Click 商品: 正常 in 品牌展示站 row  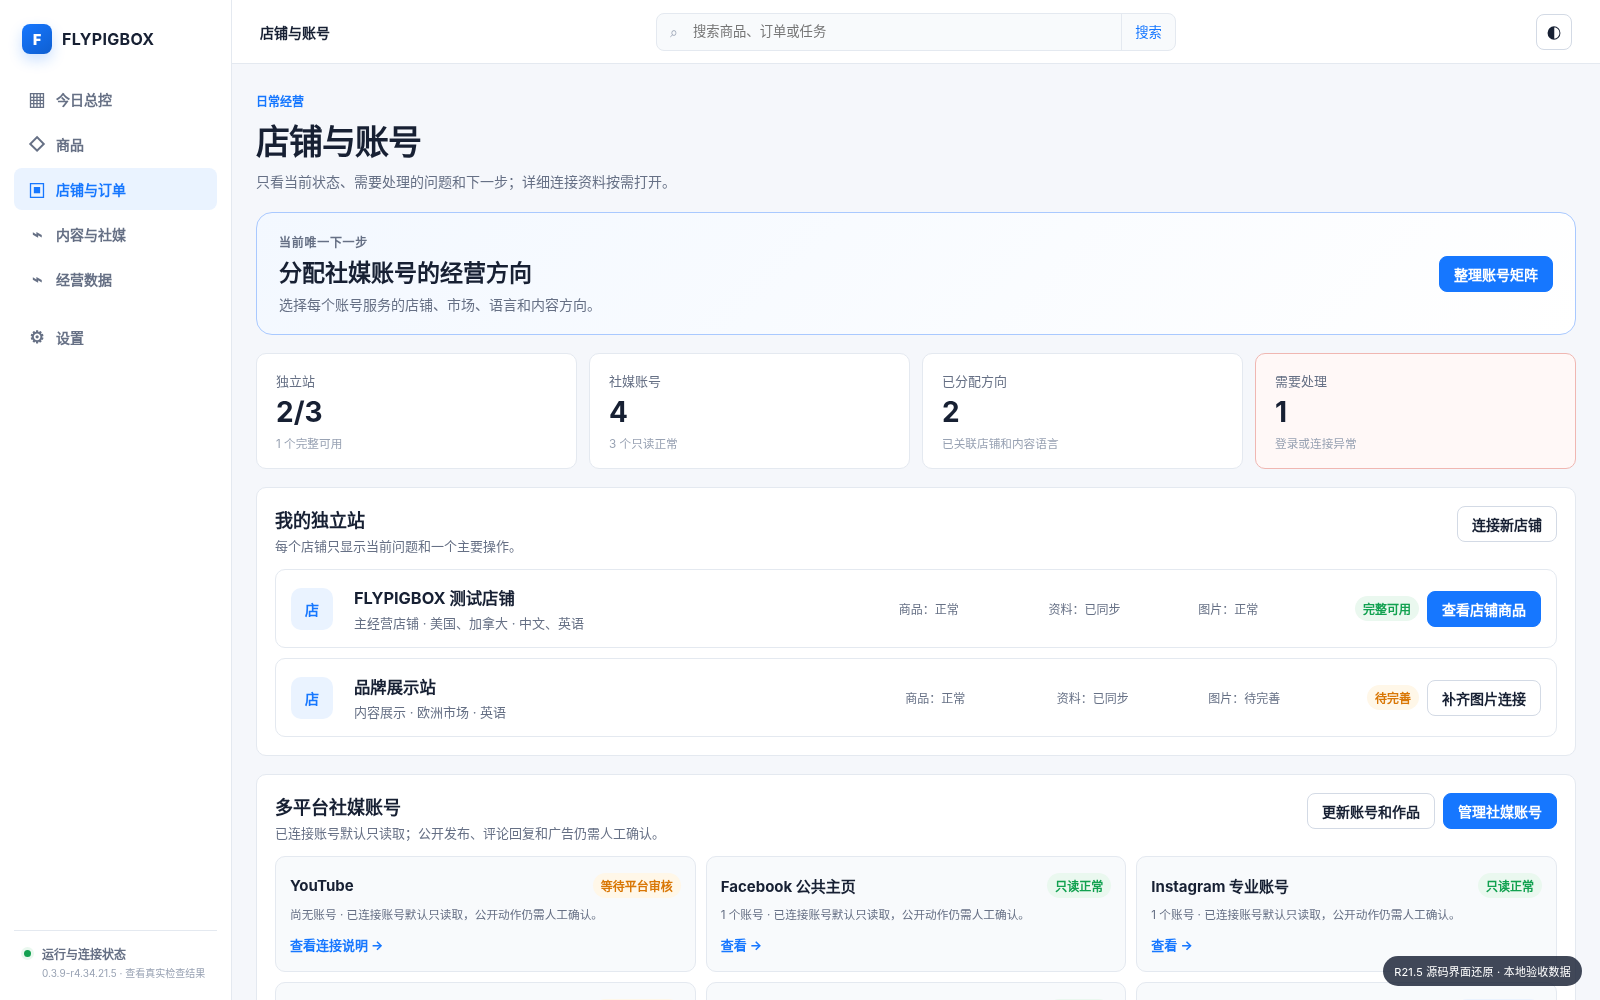click(935, 698)
